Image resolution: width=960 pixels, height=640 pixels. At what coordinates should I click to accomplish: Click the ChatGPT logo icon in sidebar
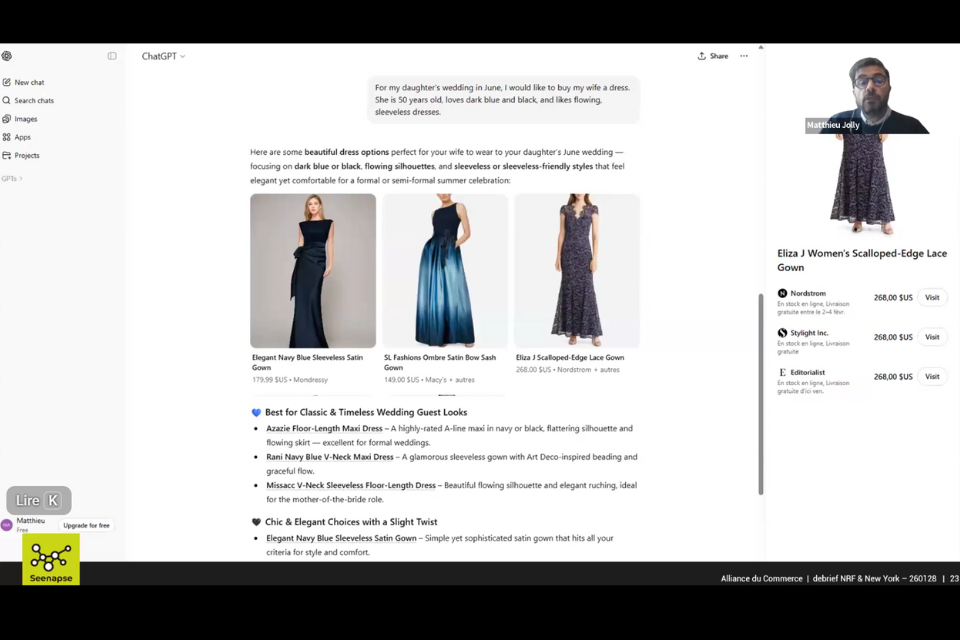7,56
